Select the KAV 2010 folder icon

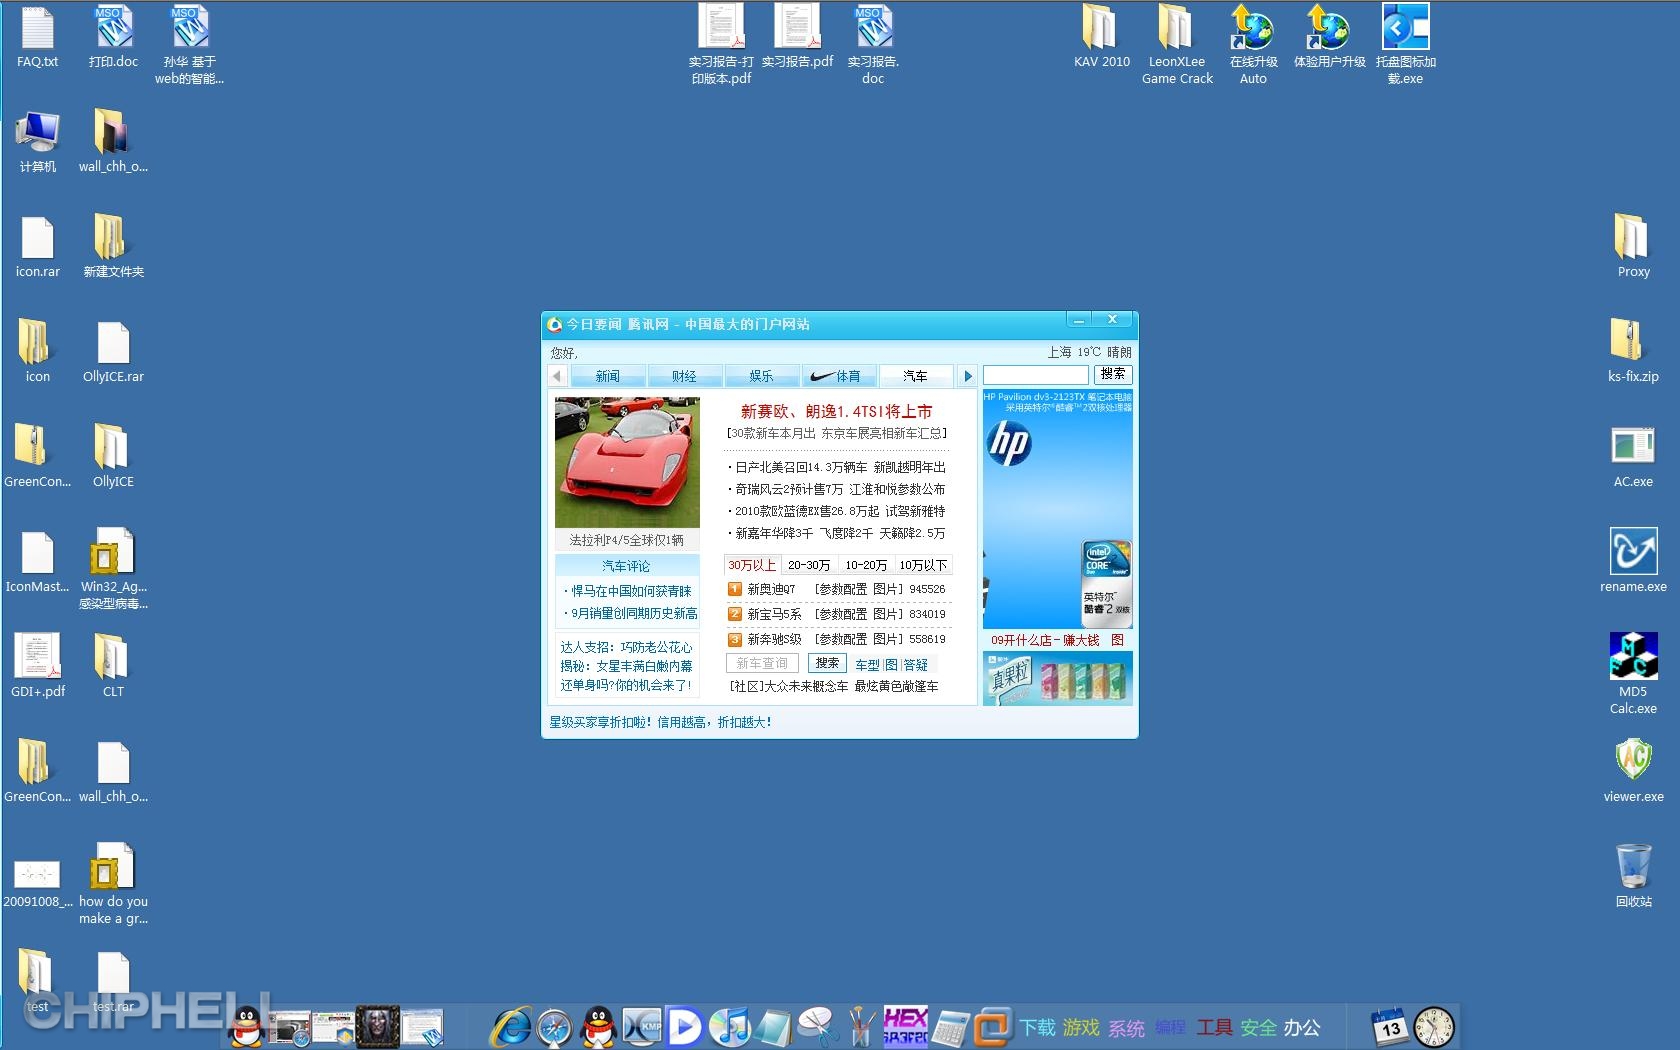(1101, 36)
